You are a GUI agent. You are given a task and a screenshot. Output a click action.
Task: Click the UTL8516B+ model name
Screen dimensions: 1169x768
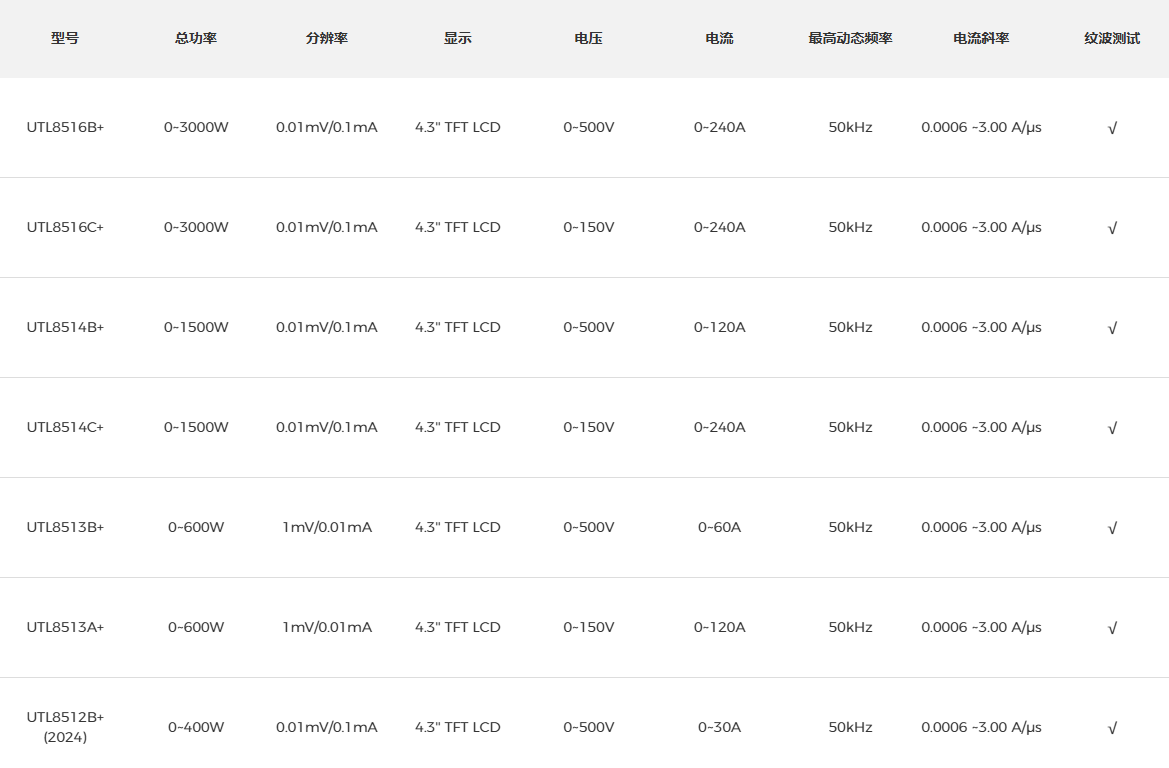coord(65,128)
